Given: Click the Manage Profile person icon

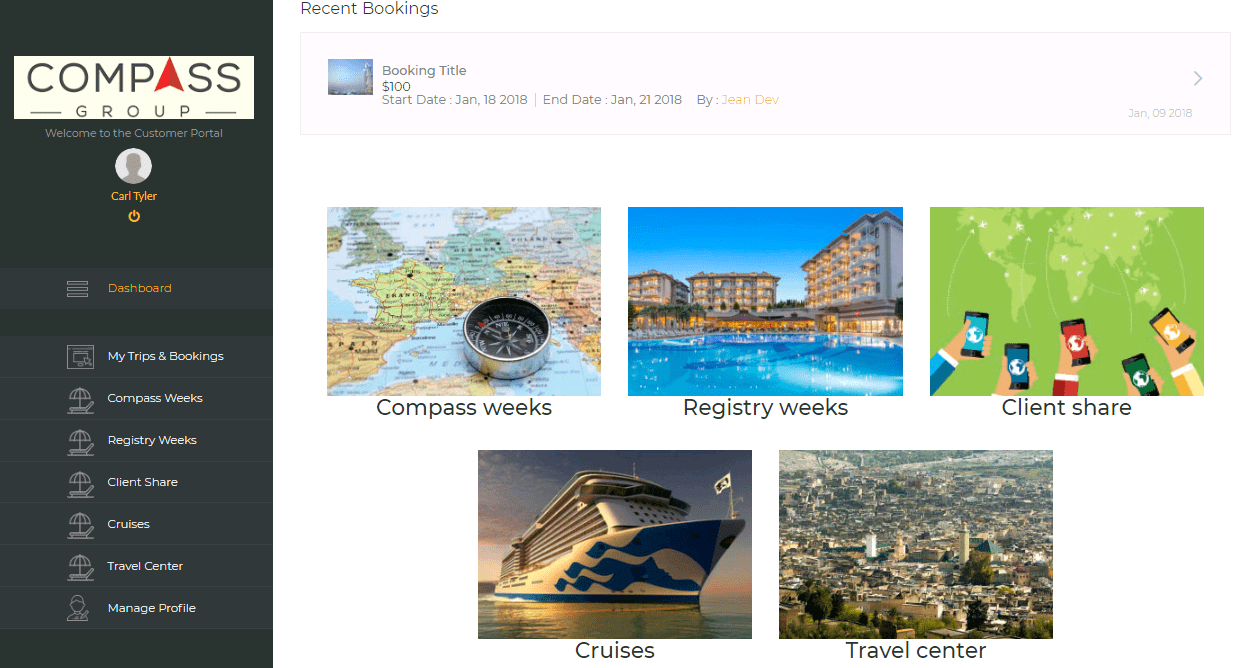Looking at the screenshot, I should (x=78, y=608).
